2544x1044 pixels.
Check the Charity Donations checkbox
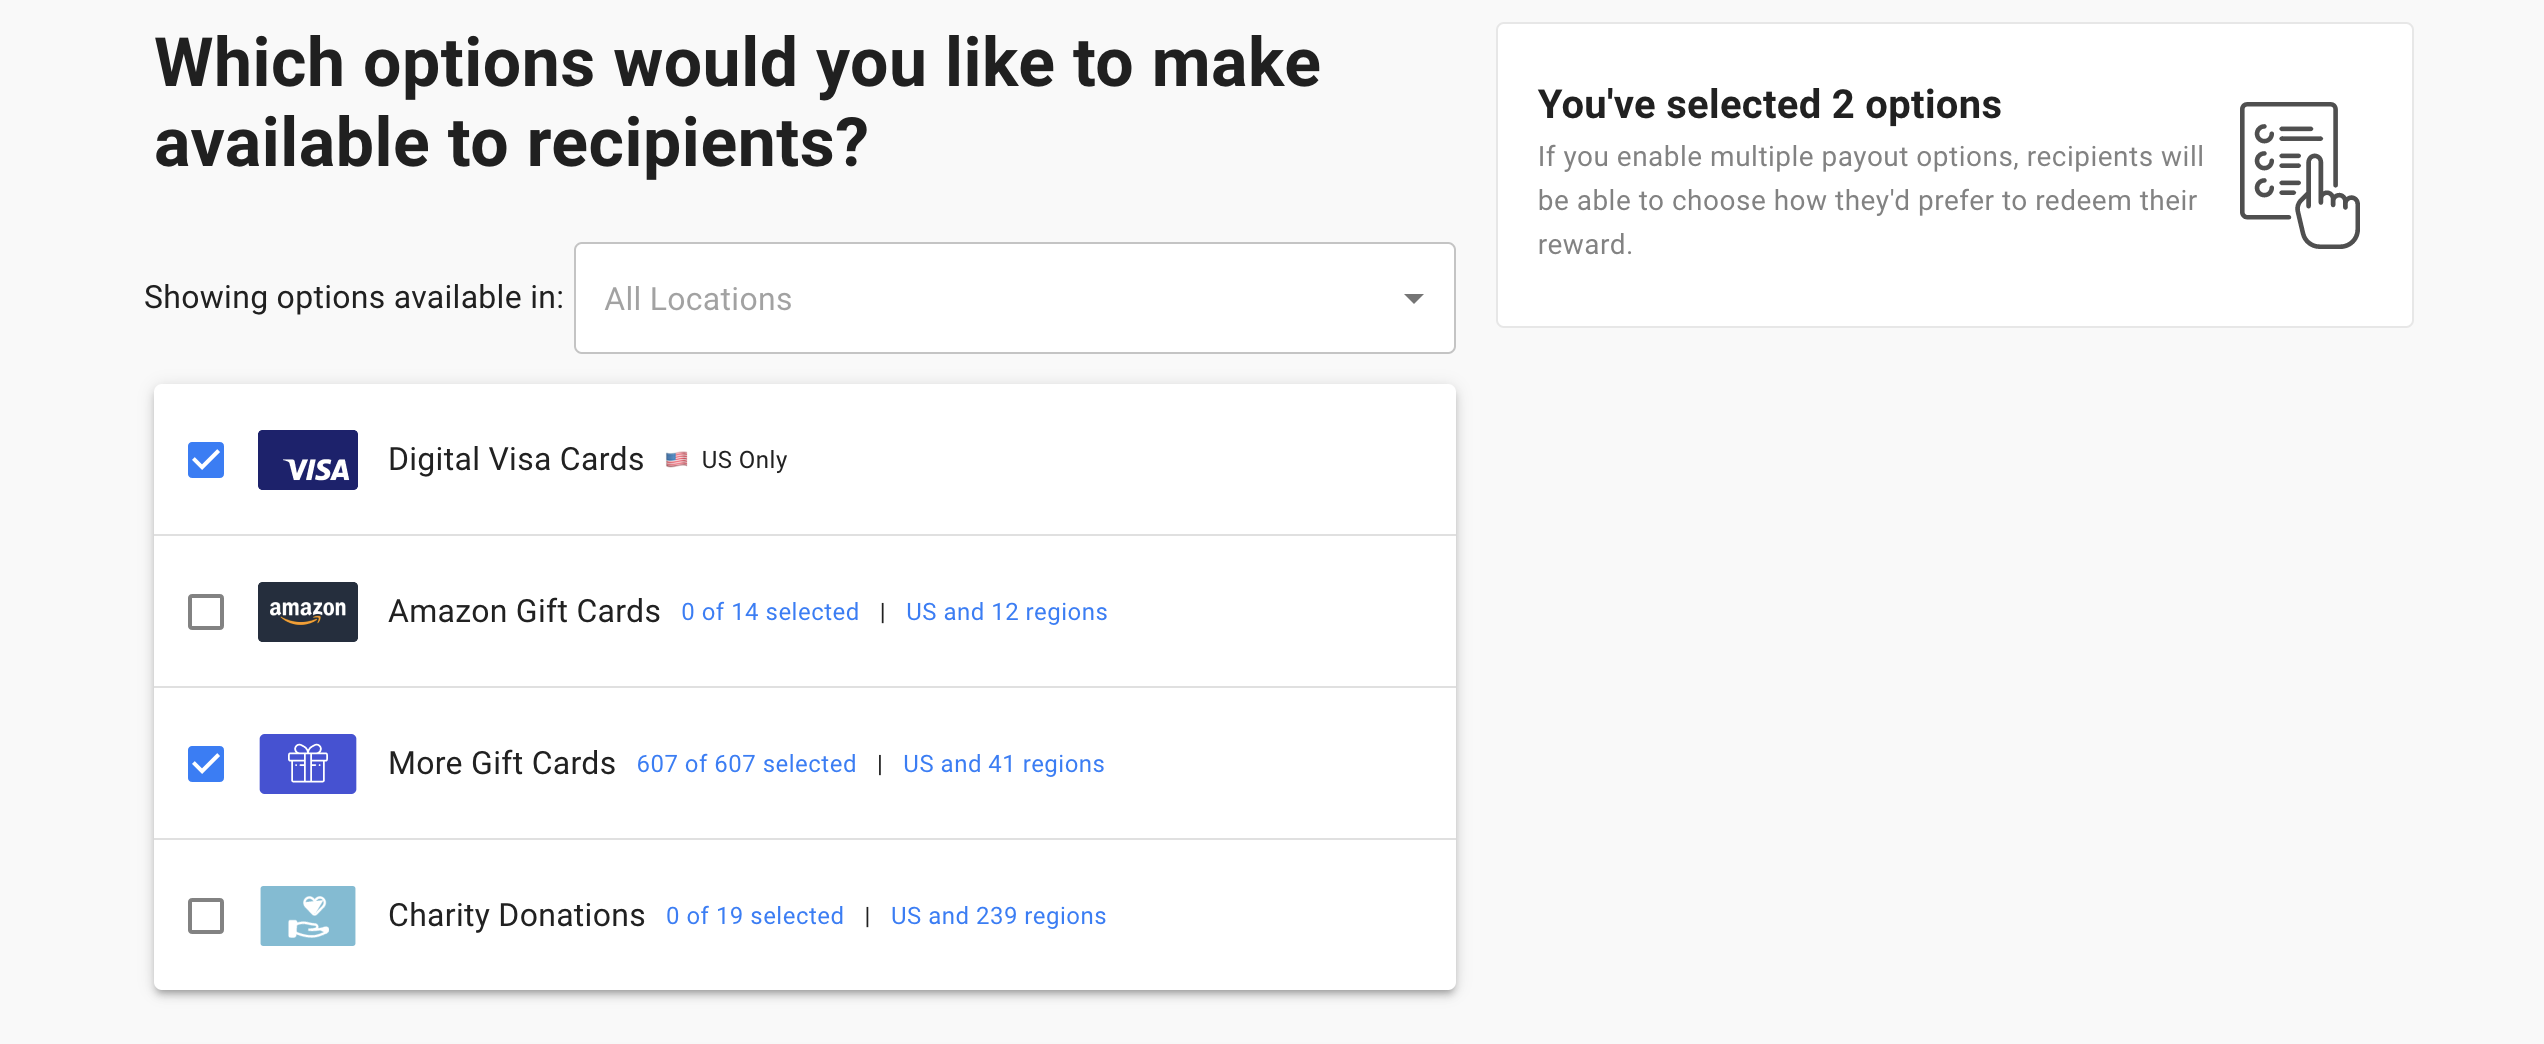click(x=206, y=916)
